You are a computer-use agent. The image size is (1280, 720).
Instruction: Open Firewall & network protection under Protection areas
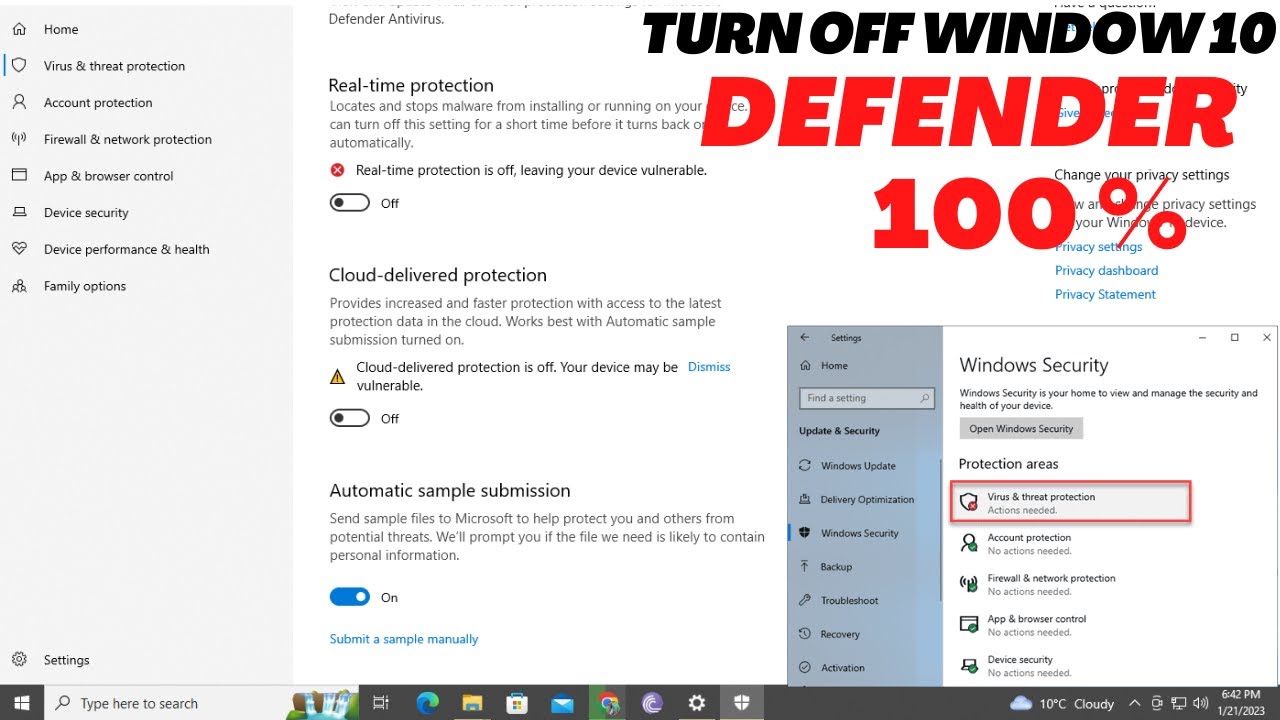[x=1037, y=585]
